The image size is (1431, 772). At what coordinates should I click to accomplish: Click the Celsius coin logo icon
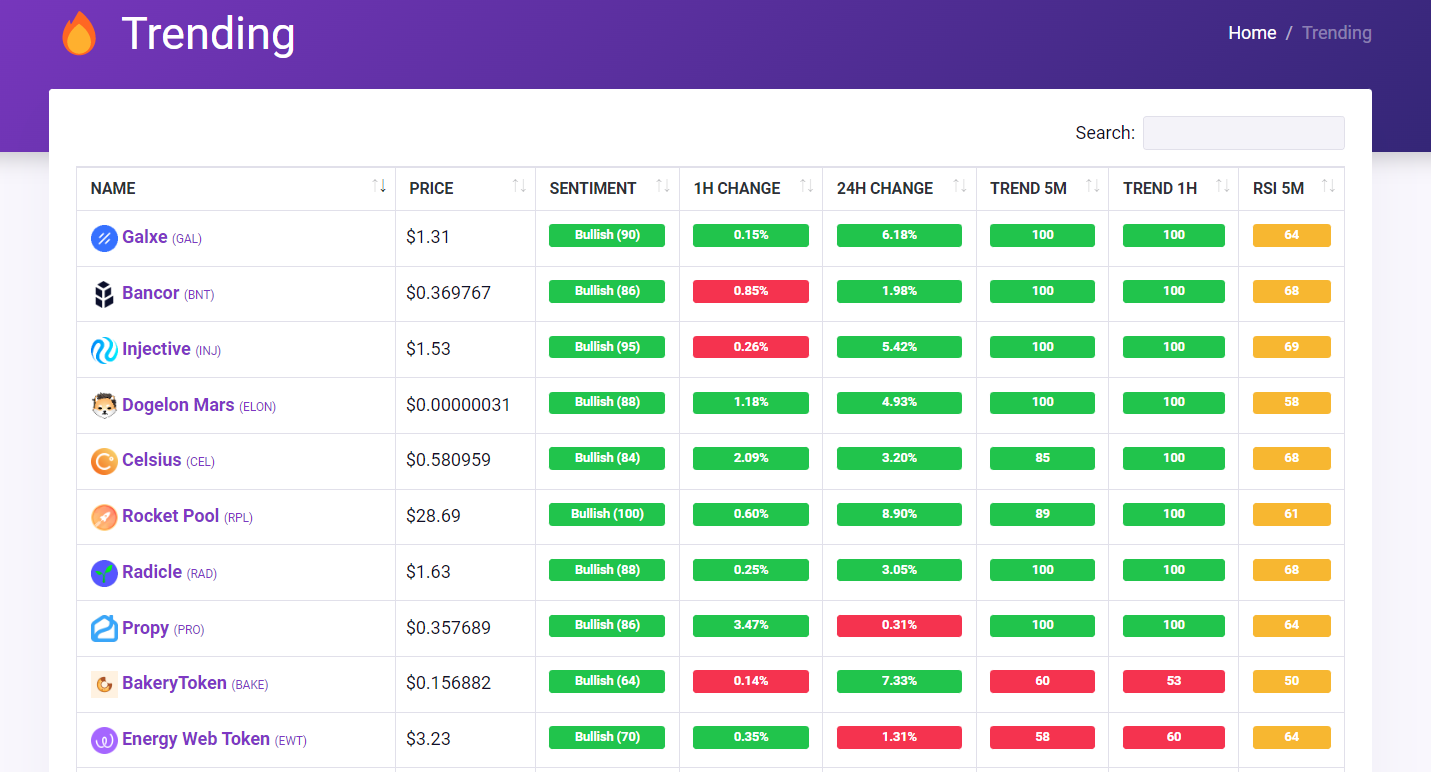click(104, 461)
